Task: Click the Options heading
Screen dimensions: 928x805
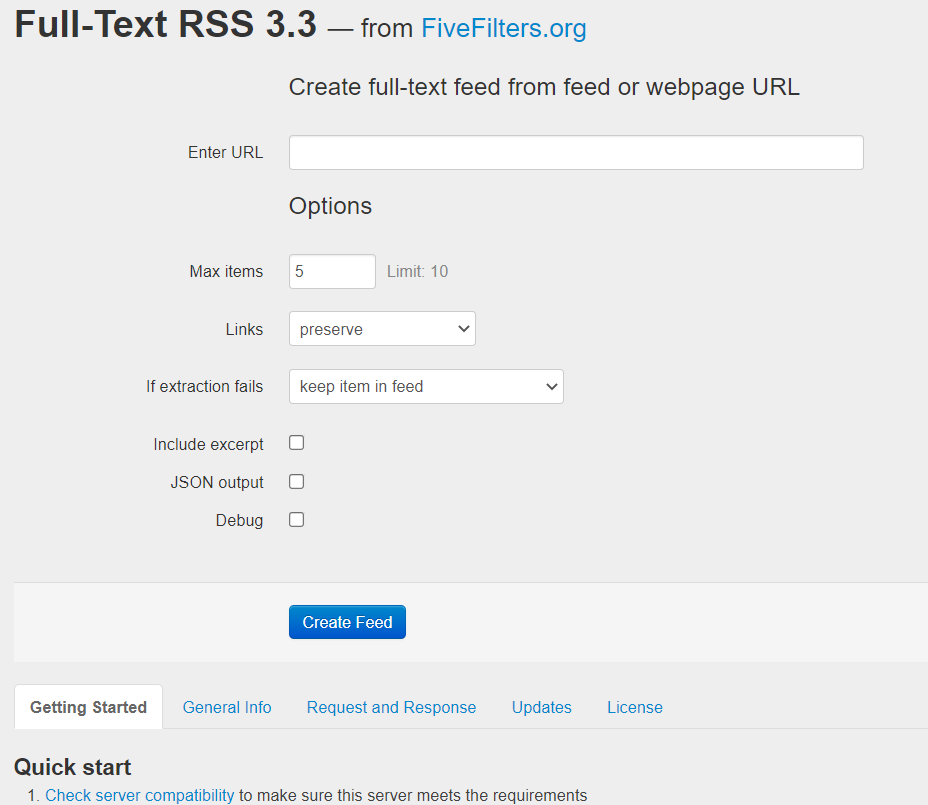Action: tap(330, 206)
